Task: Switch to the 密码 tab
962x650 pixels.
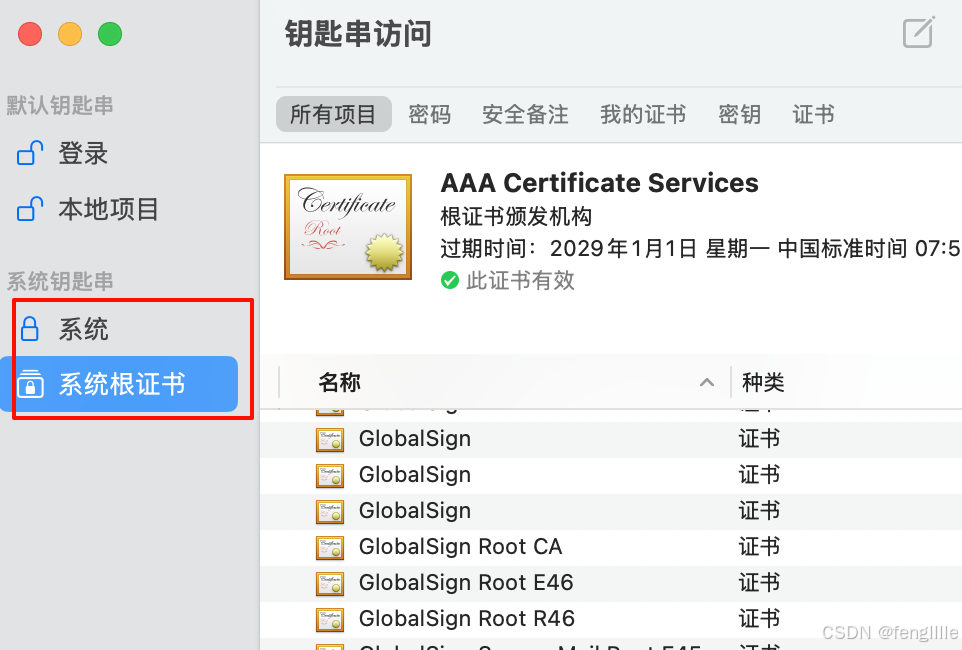Action: point(429,114)
